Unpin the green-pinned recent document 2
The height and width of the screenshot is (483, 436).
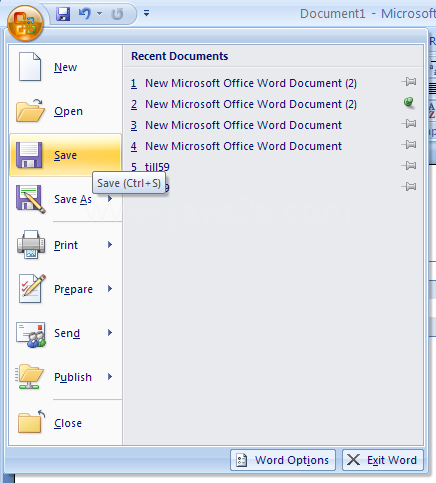point(409,103)
